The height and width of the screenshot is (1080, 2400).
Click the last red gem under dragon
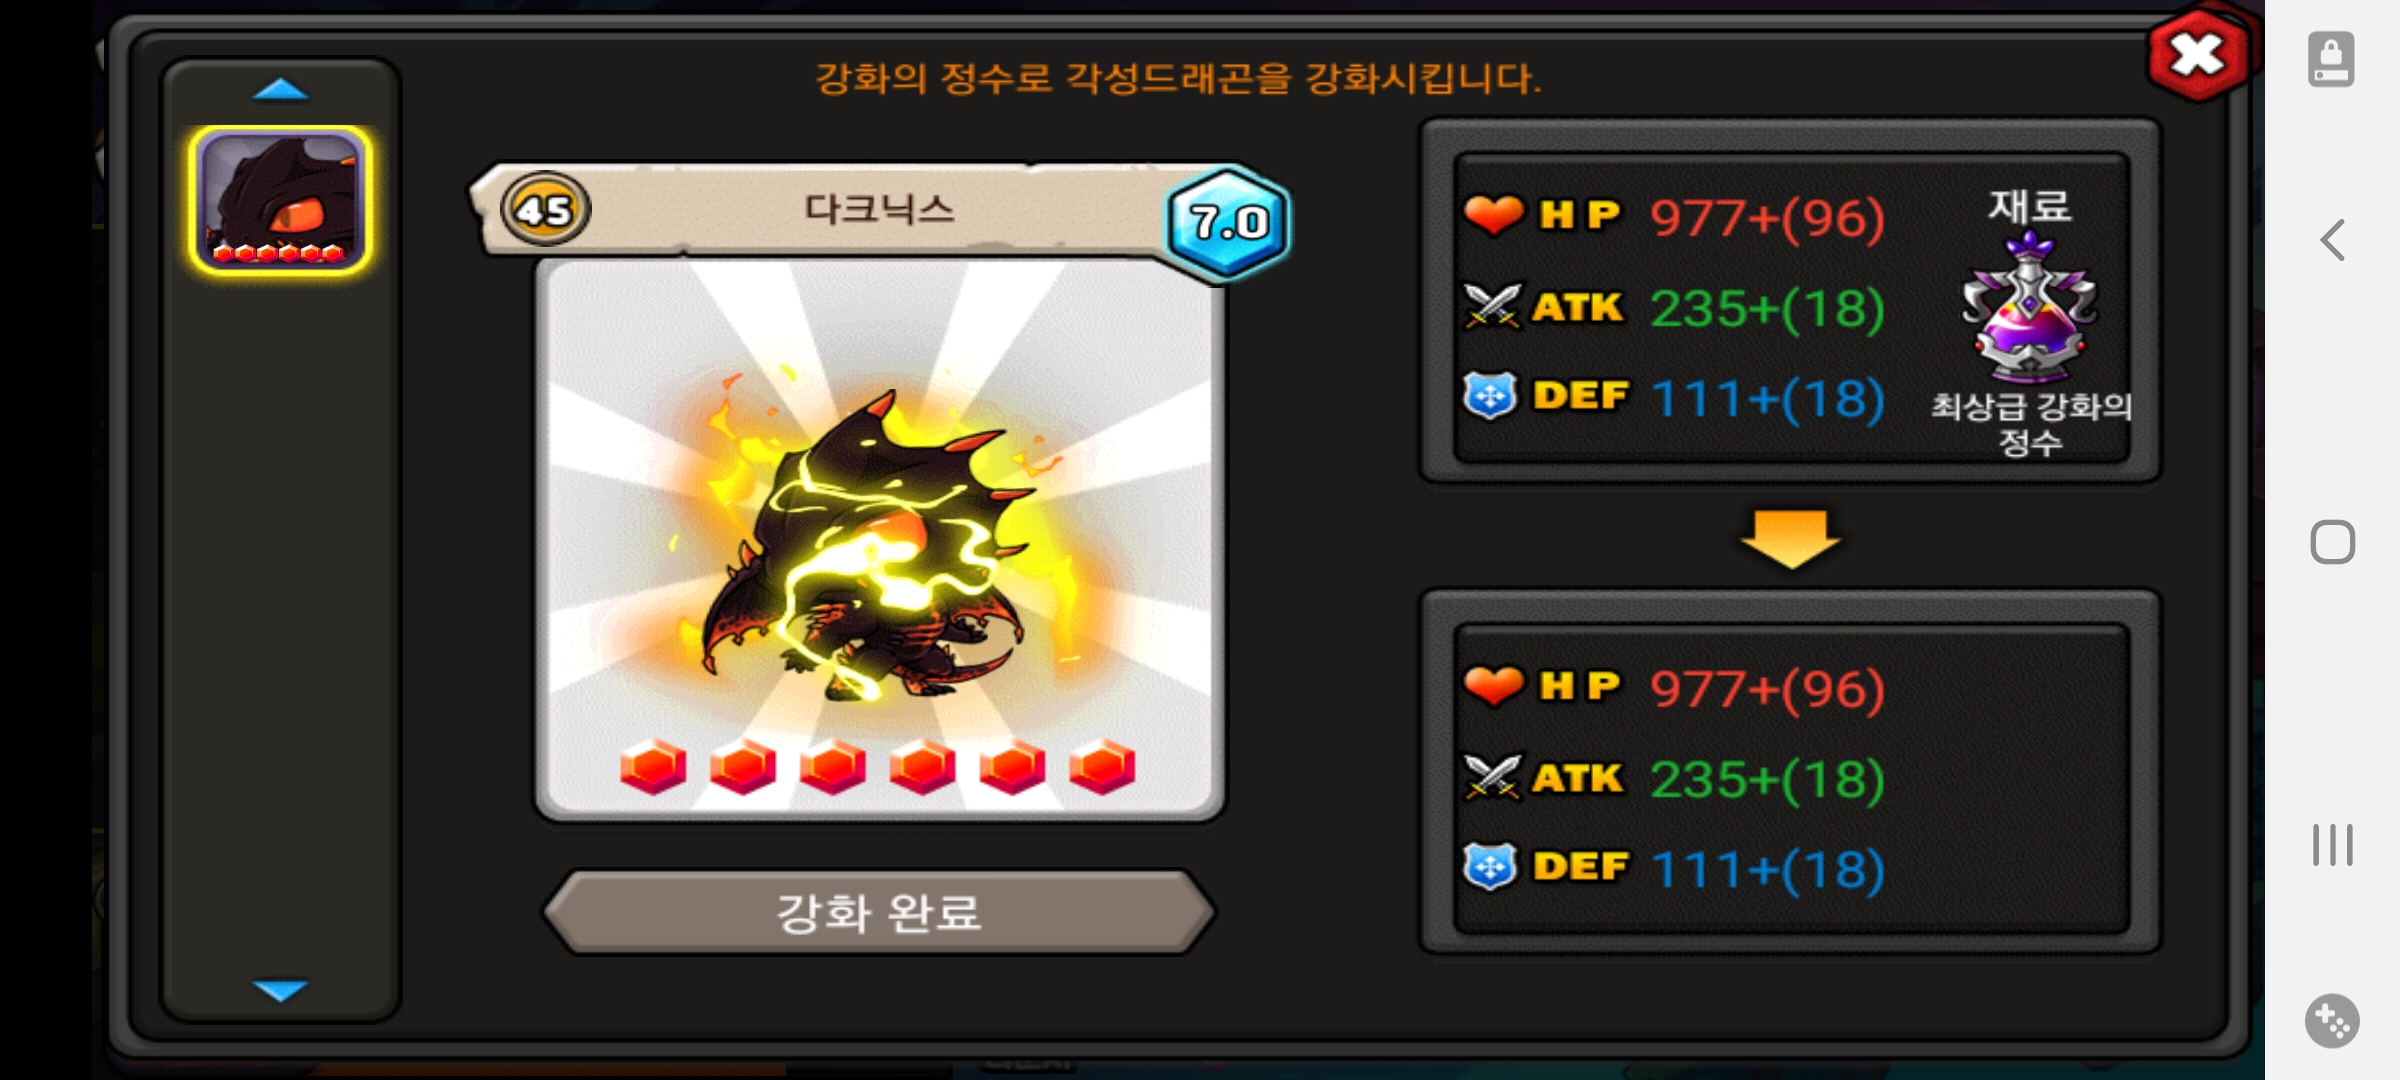point(1102,767)
